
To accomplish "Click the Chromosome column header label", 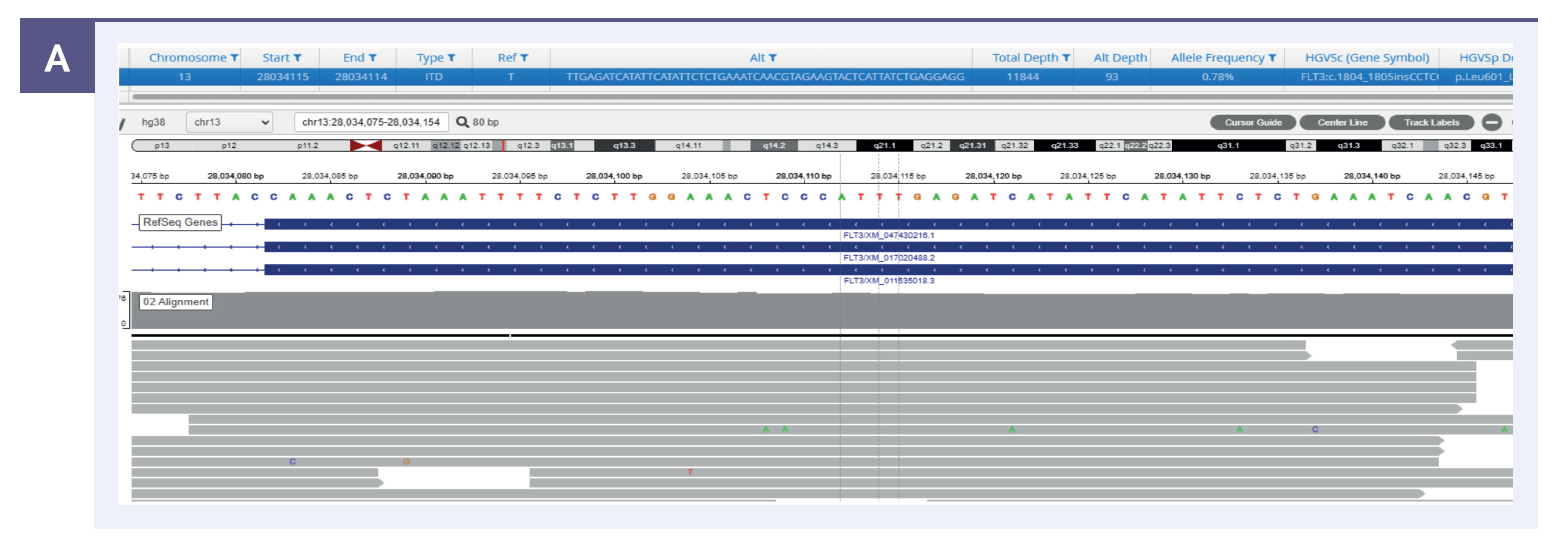I will 189,58.
